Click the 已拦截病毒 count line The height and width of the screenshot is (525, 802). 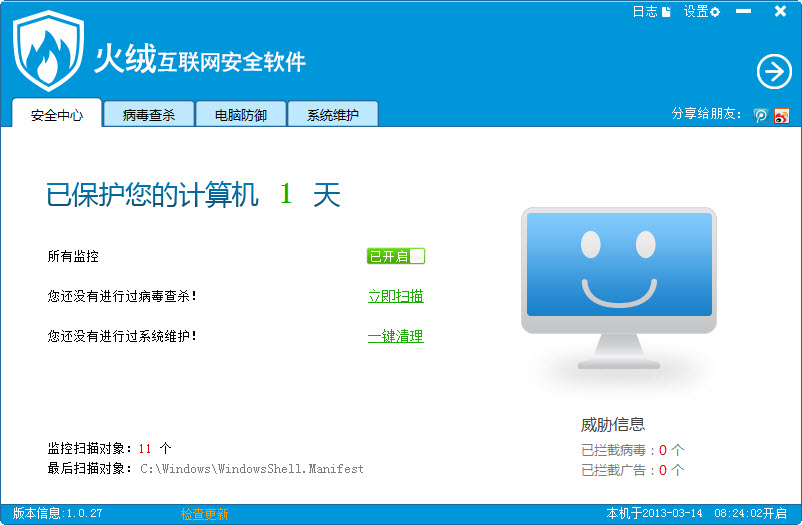point(632,450)
